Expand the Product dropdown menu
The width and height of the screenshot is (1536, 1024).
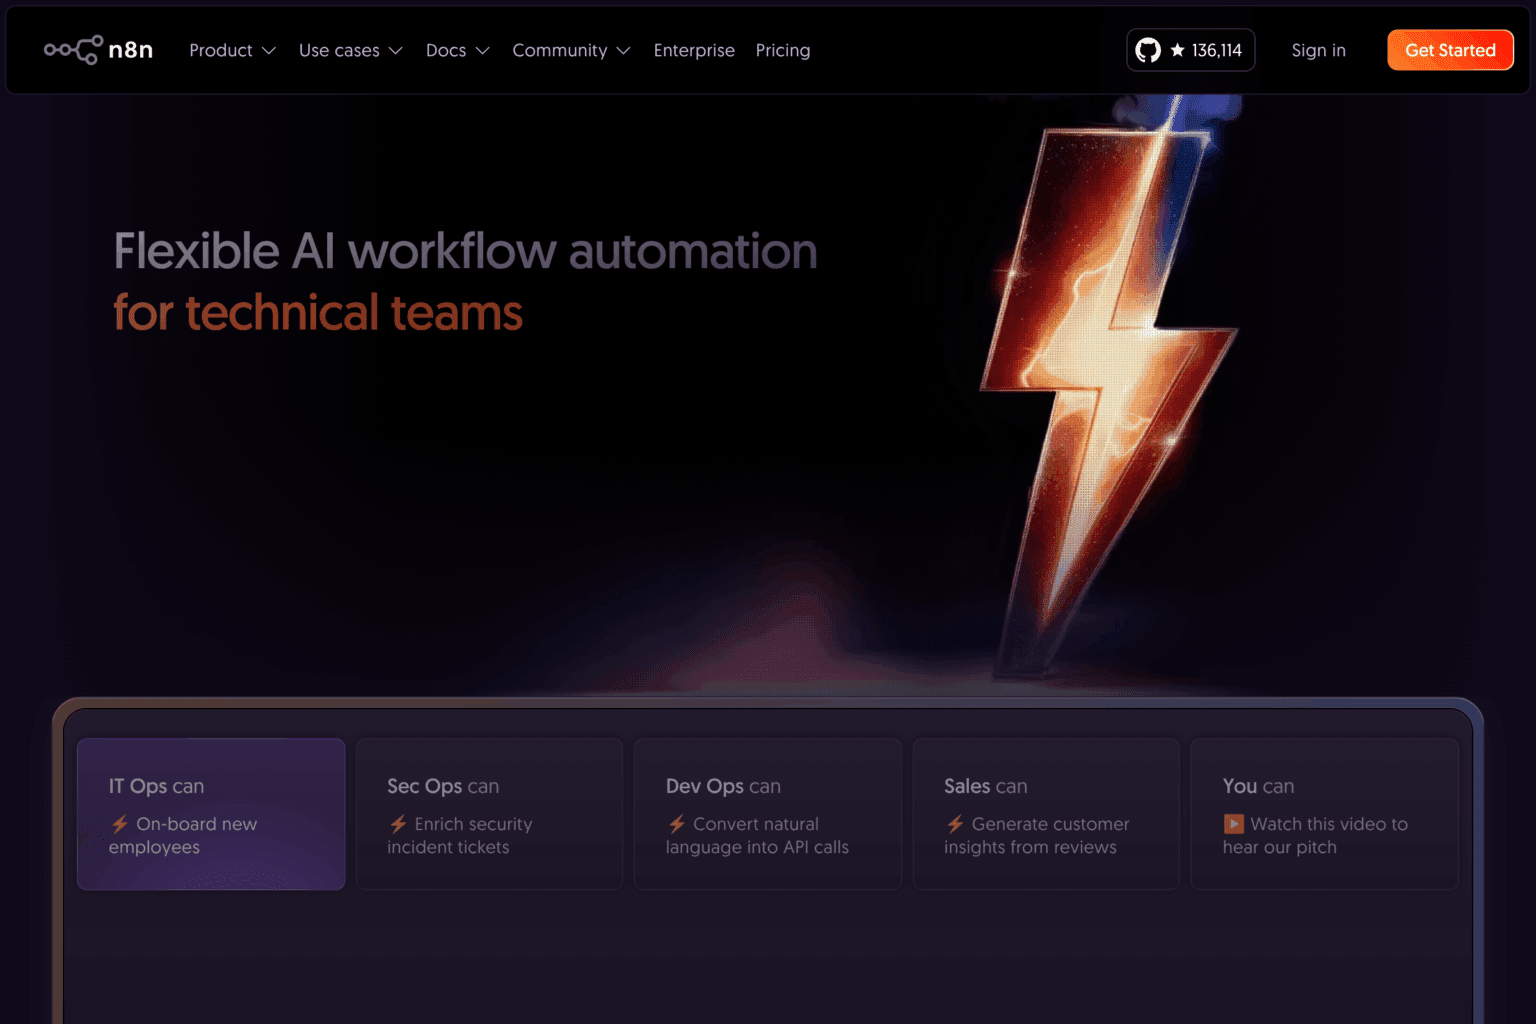232,50
